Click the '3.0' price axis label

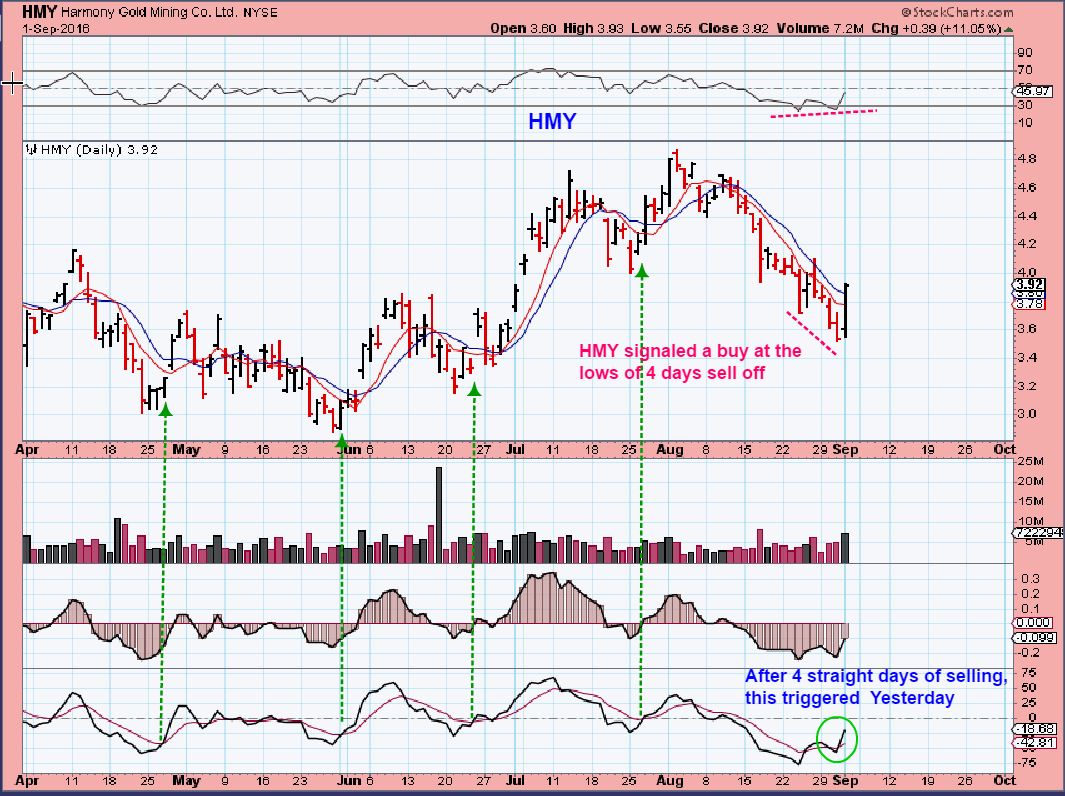(x=1026, y=414)
